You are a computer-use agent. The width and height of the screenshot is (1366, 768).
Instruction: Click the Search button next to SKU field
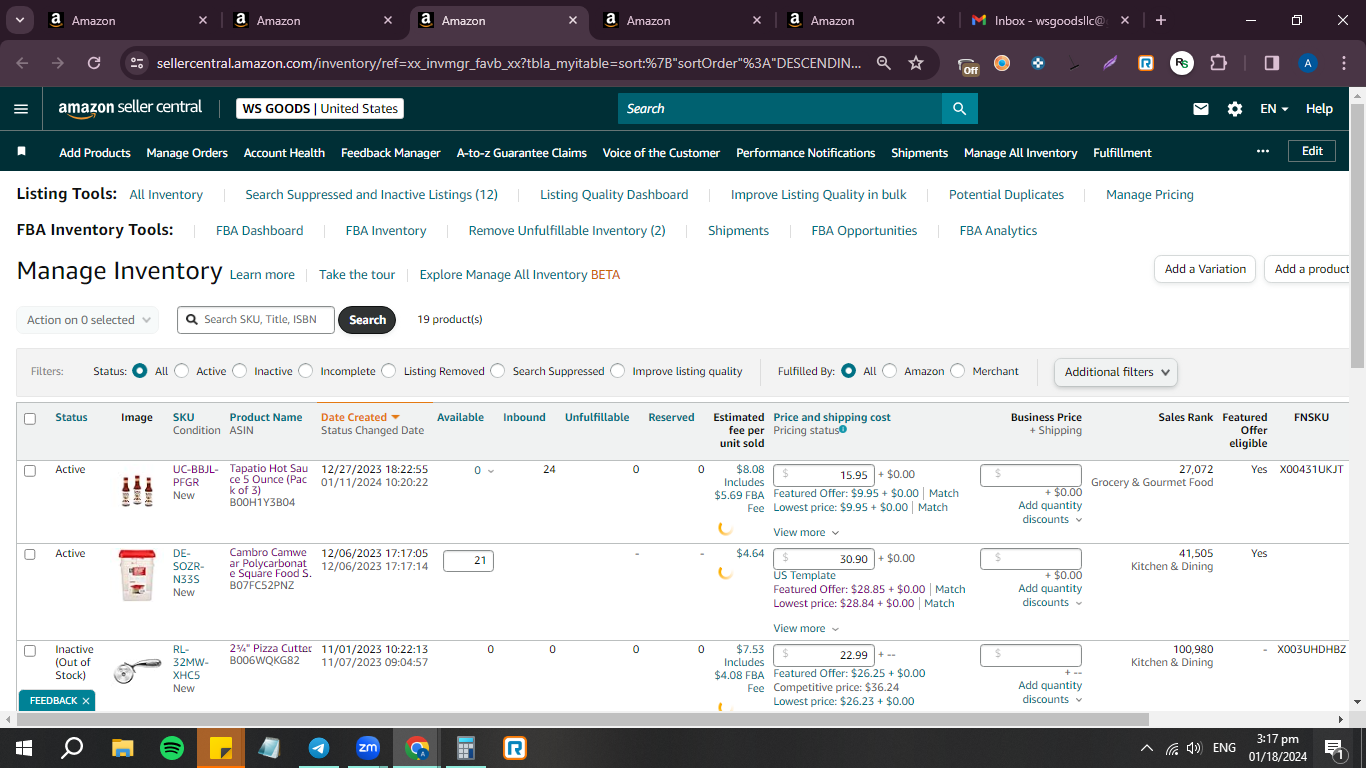click(367, 320)
